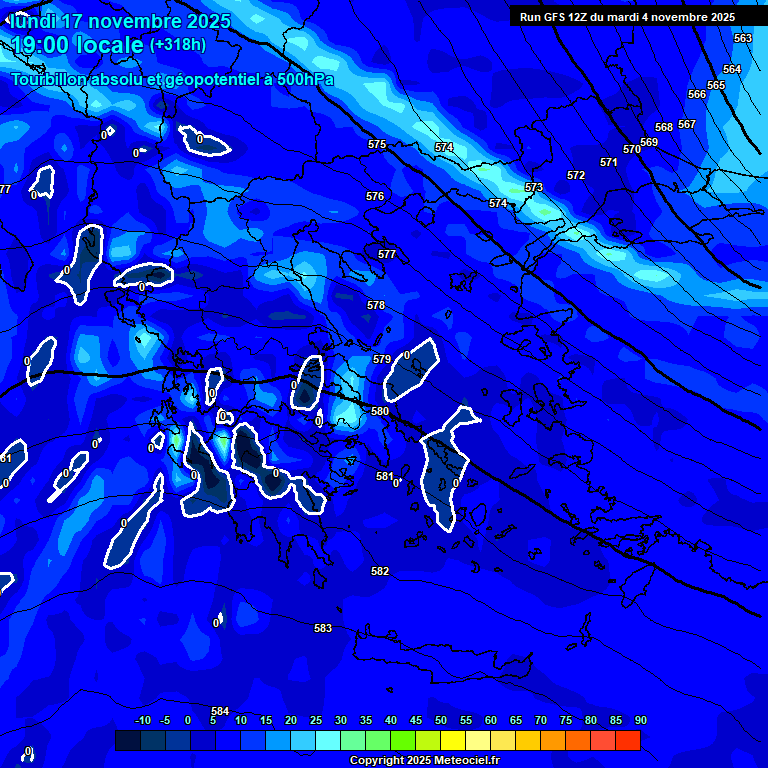The width and height of the screenshot is (768, 768).
Task: Click the 582 contour label on the map
Action: [x=380, y=571]
